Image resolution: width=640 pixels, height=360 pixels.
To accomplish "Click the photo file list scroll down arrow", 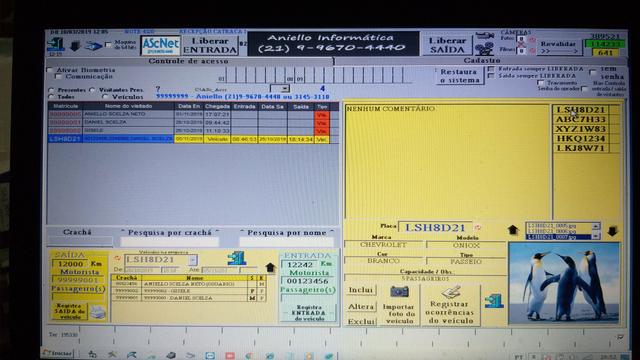I will coord(596,236).
